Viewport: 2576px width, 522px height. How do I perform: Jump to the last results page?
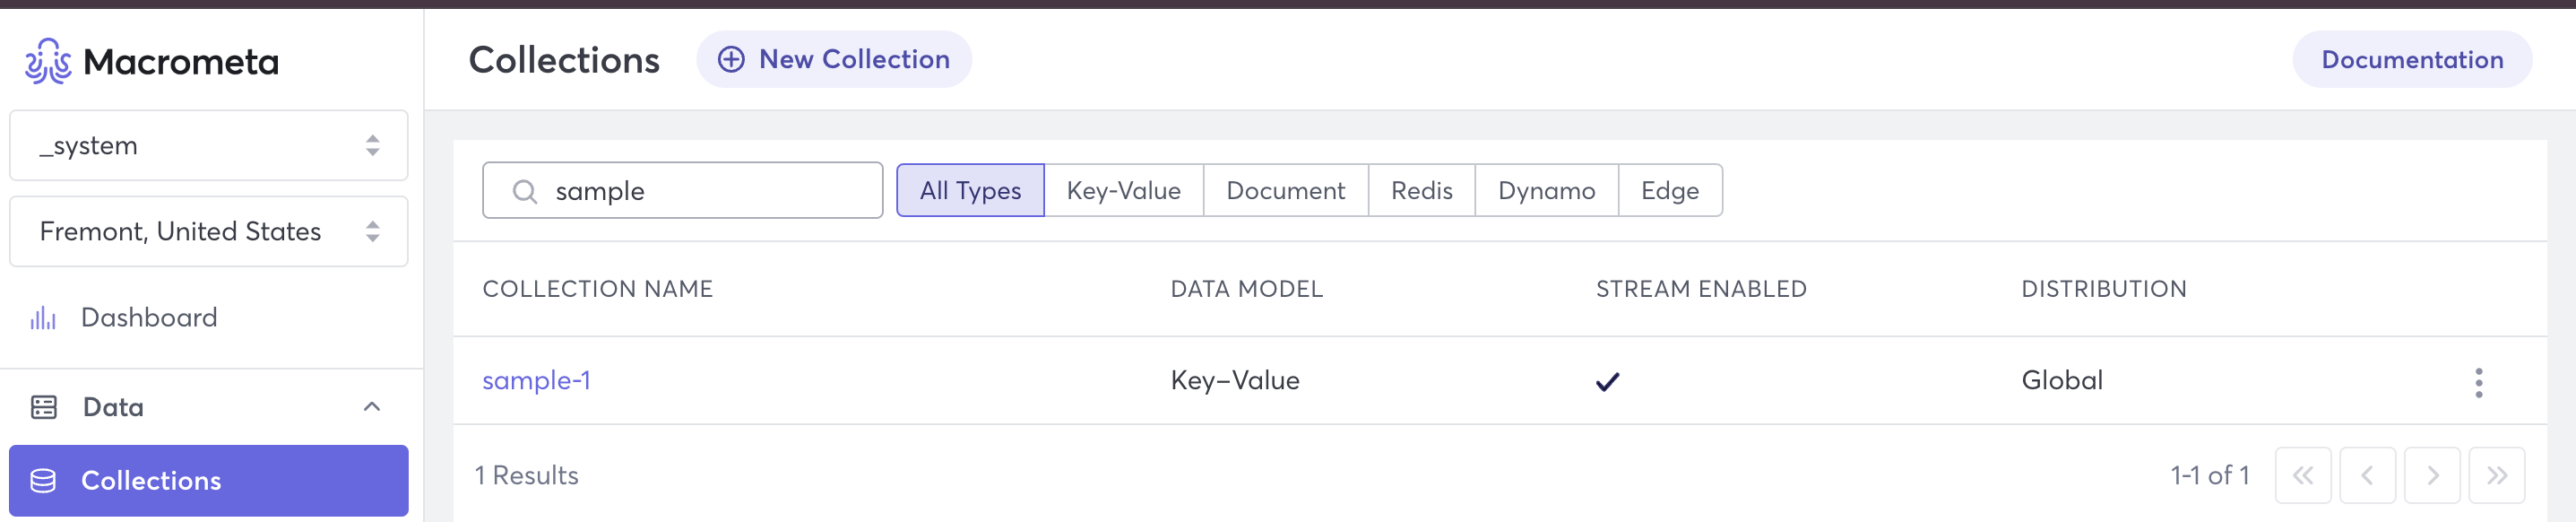2496,476
